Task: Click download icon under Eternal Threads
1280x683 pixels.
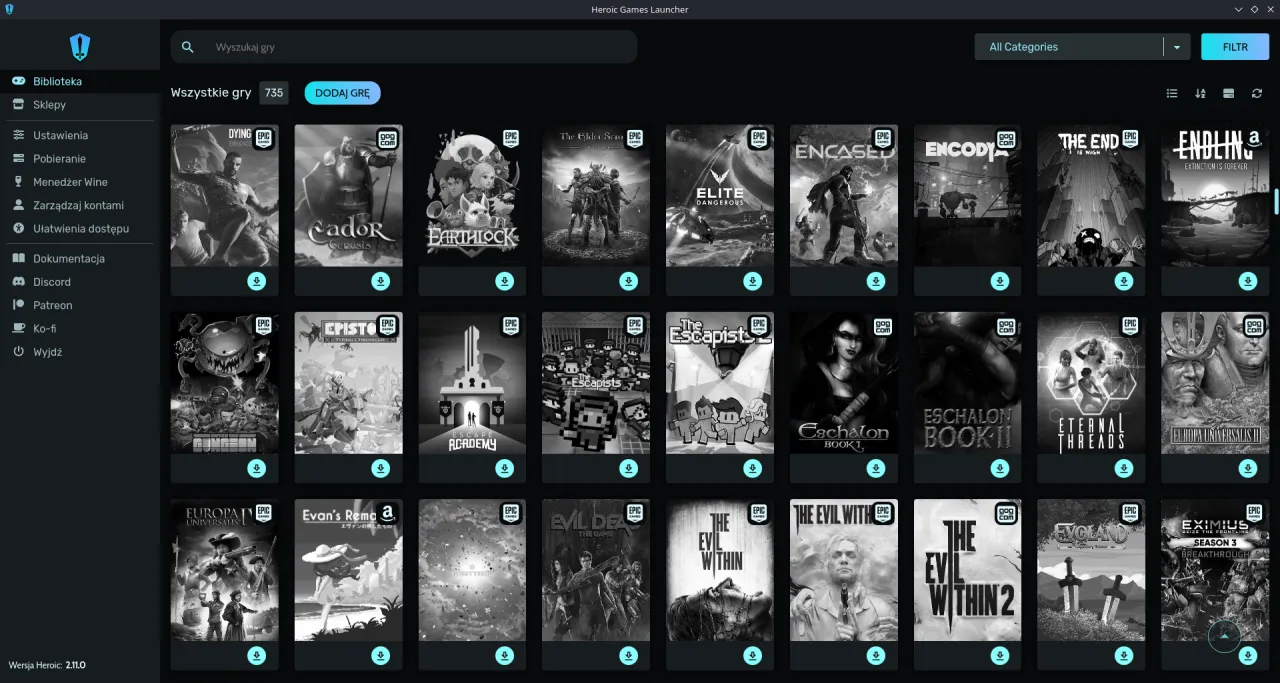Action: [1124, 468]
